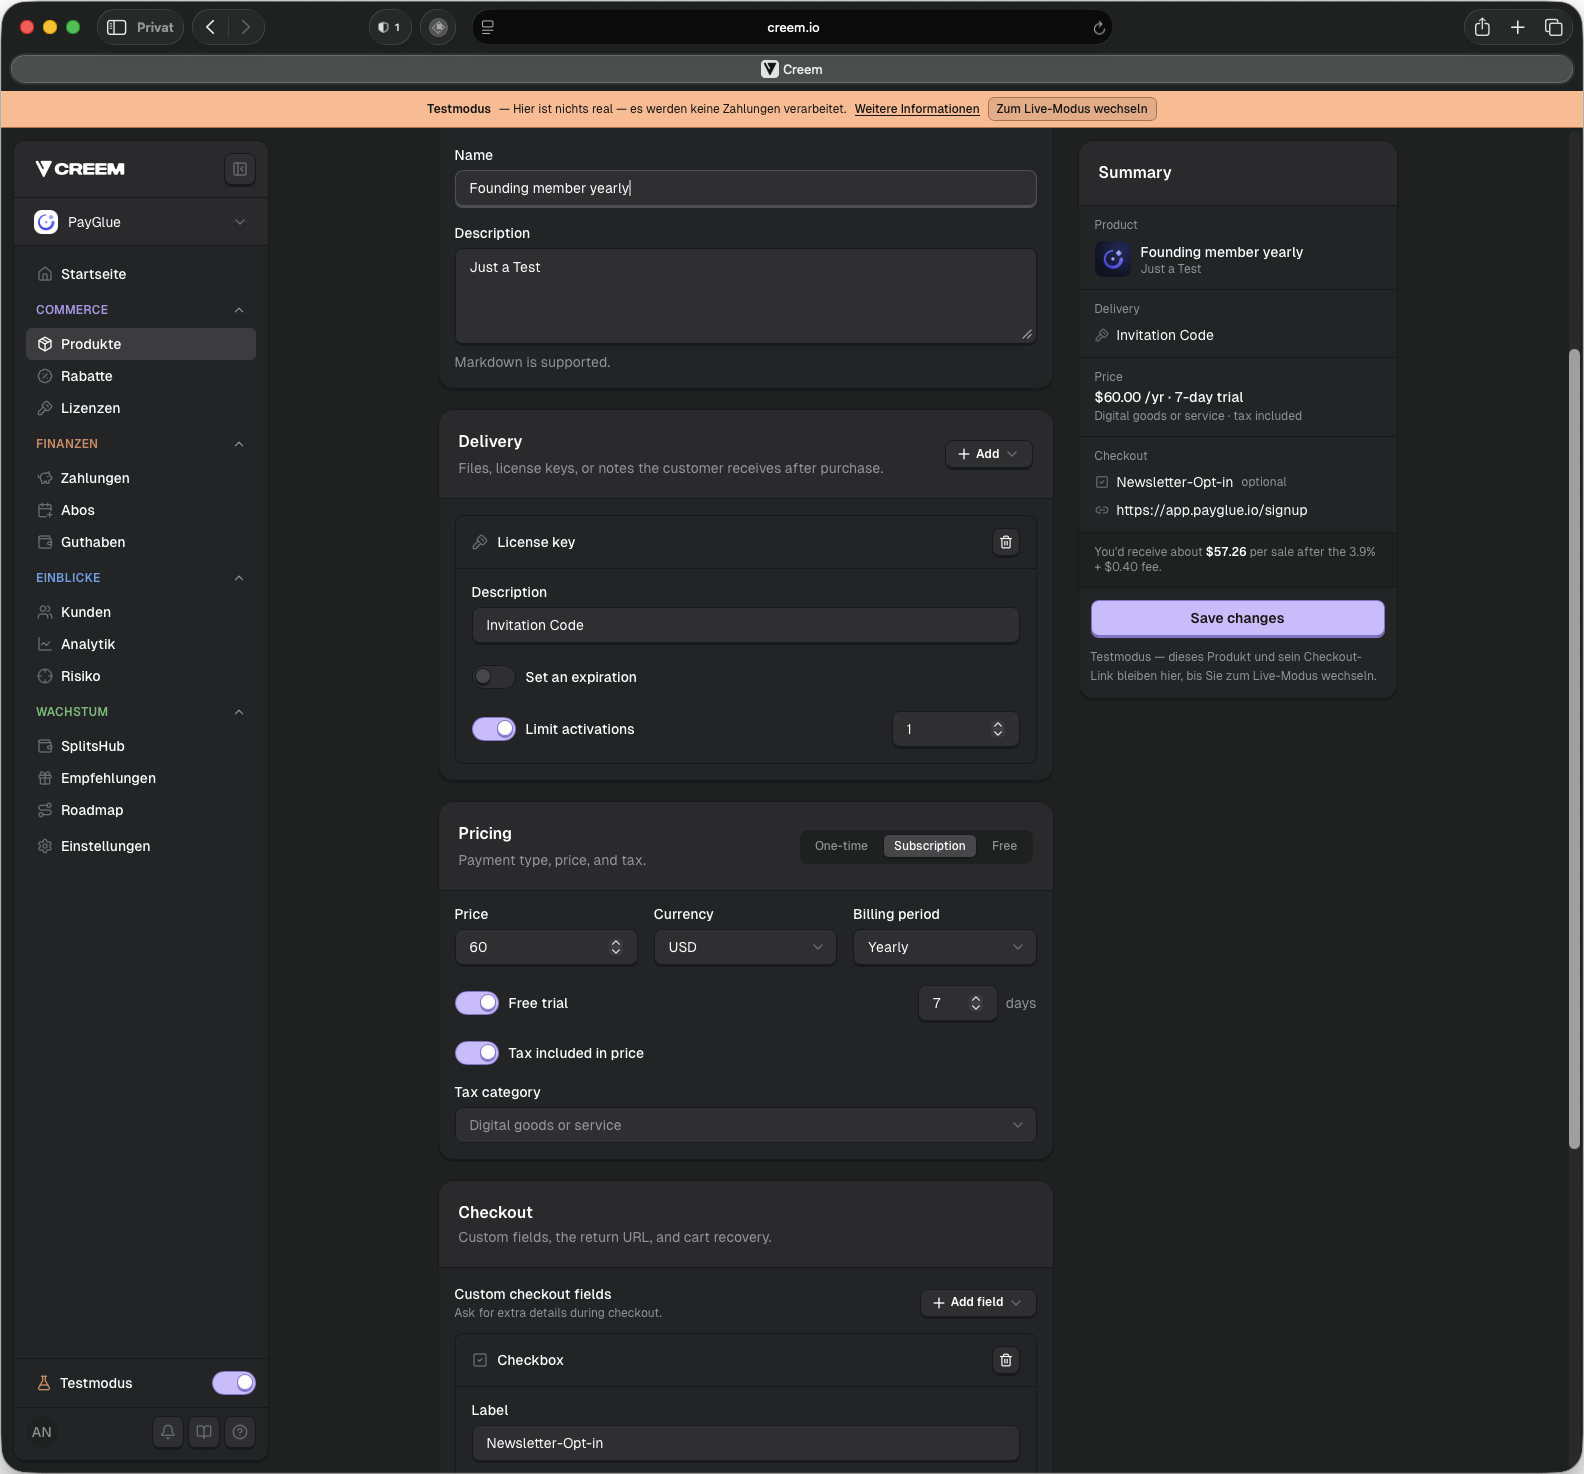Collapse the COMMERCE section

click(x=239, y=310)
